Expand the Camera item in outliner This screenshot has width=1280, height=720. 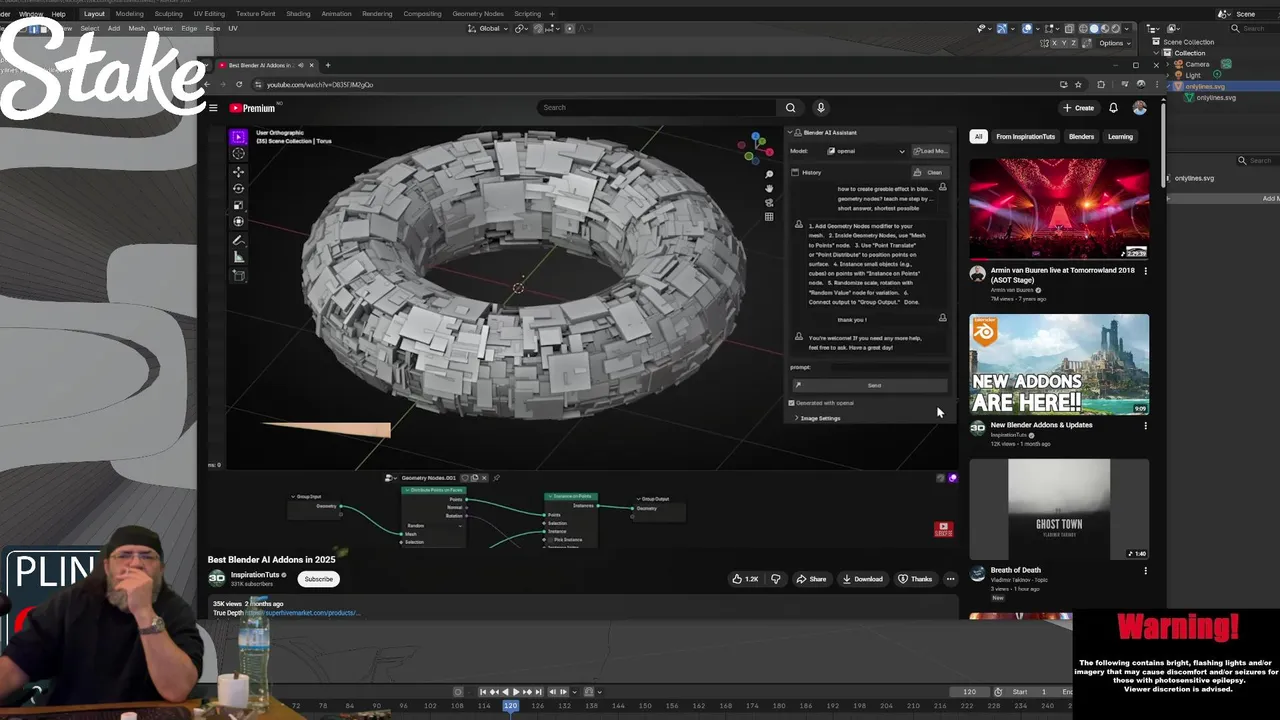click(1167, 64)
